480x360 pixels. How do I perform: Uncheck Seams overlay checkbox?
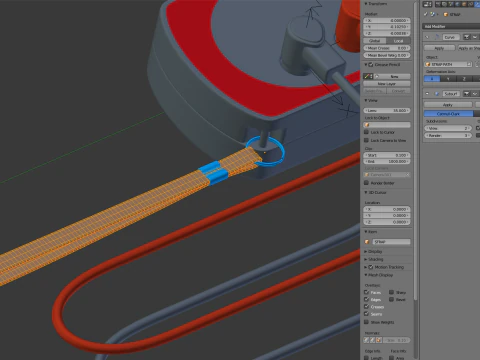[366, 314]
